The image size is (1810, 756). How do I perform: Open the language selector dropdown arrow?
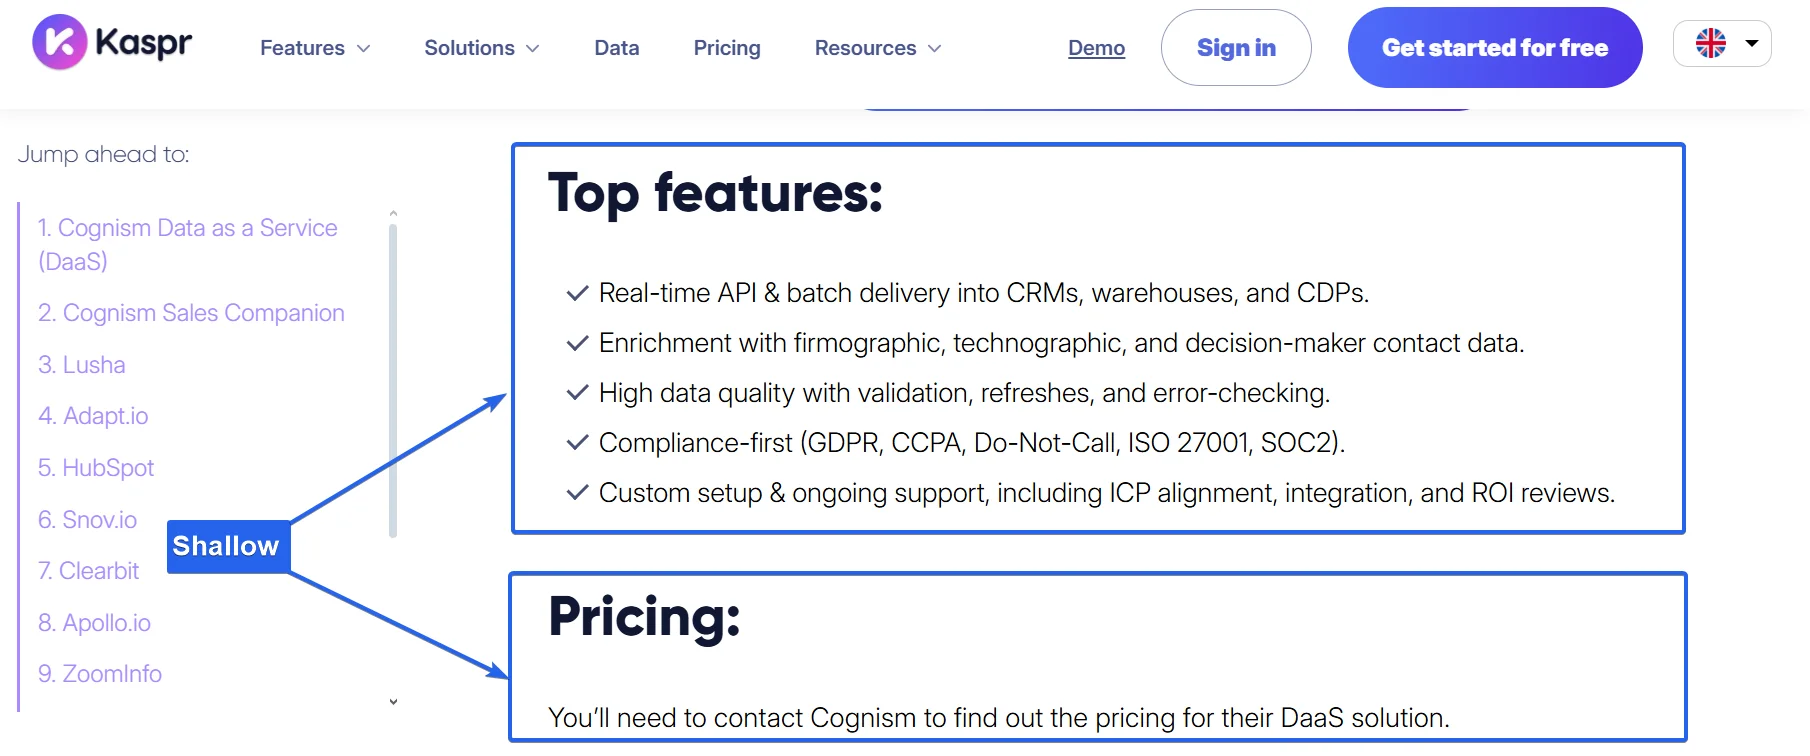click(x=1751, y=43)
